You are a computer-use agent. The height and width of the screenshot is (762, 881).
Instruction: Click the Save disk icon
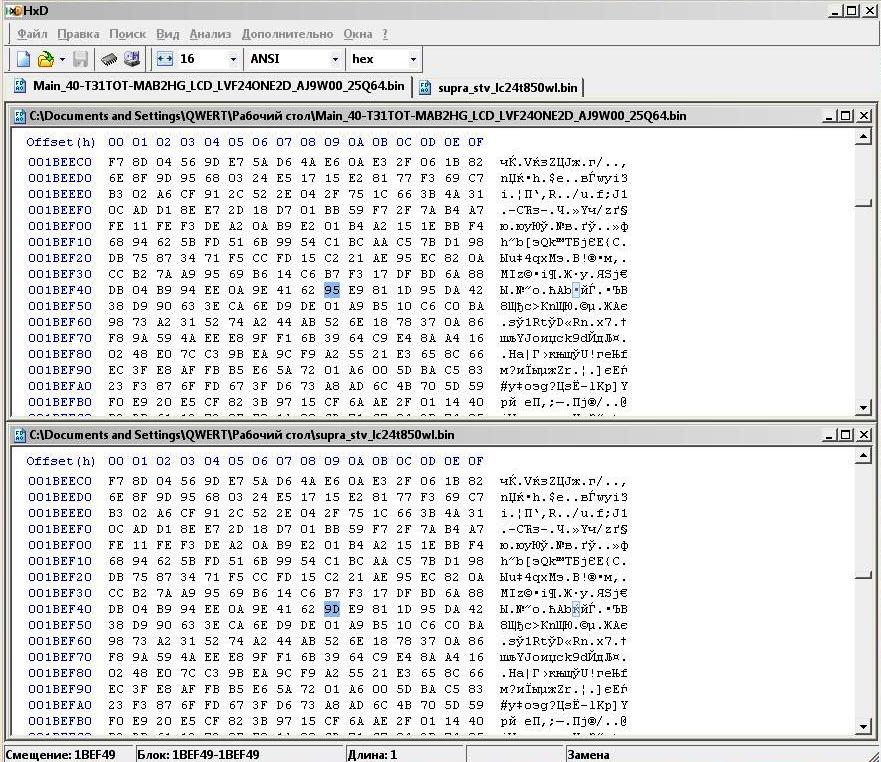[x=81, y=60]
